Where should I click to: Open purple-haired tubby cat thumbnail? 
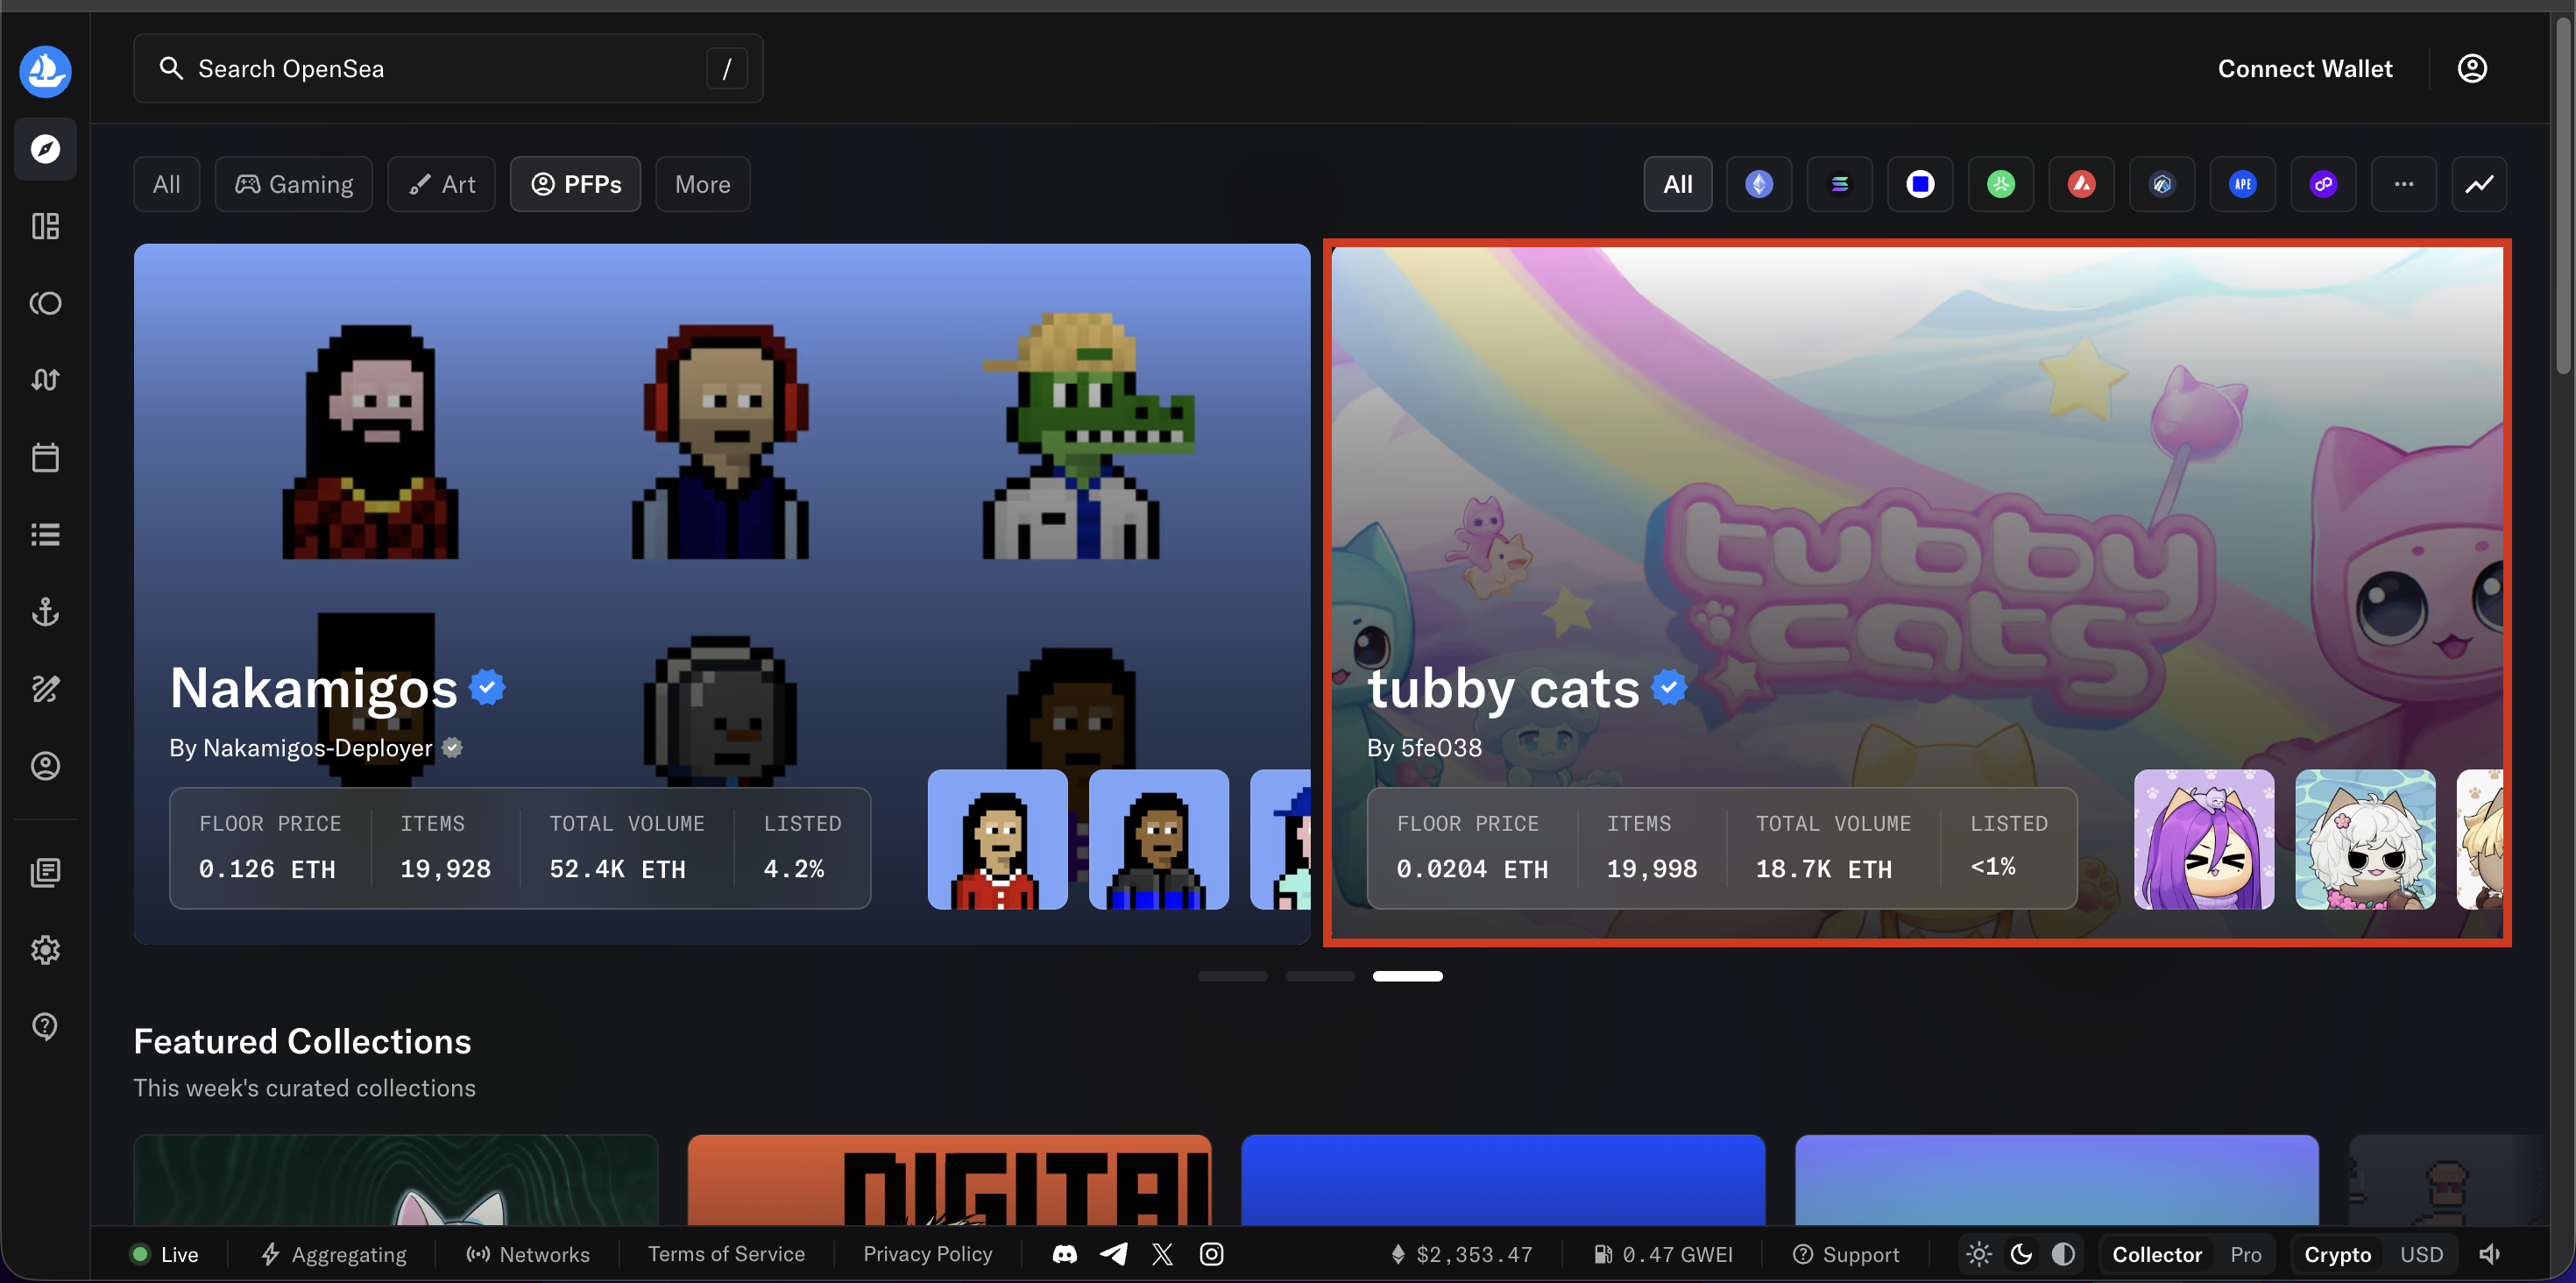click(x=2204, y=839)
